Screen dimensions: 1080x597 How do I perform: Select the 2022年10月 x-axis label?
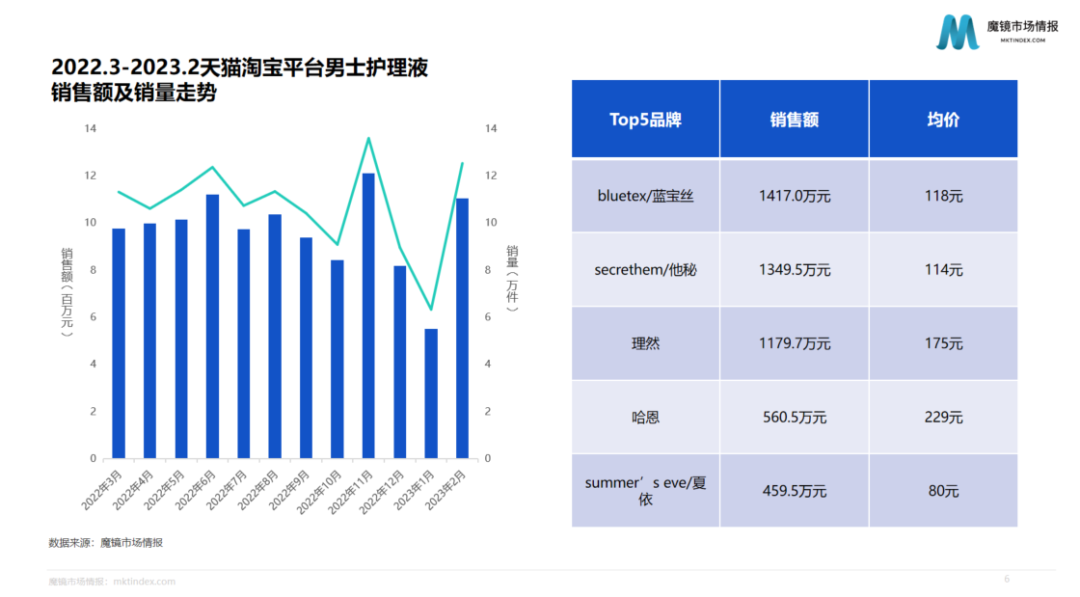pos(319,492)
